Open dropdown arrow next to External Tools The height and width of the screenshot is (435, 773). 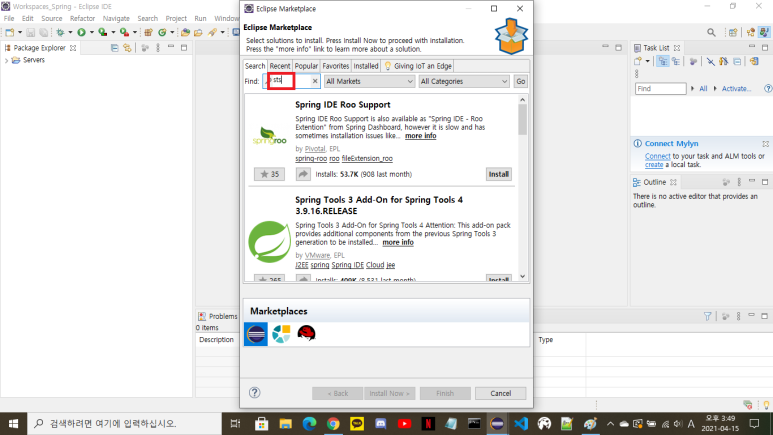click(x=135, y=33)
